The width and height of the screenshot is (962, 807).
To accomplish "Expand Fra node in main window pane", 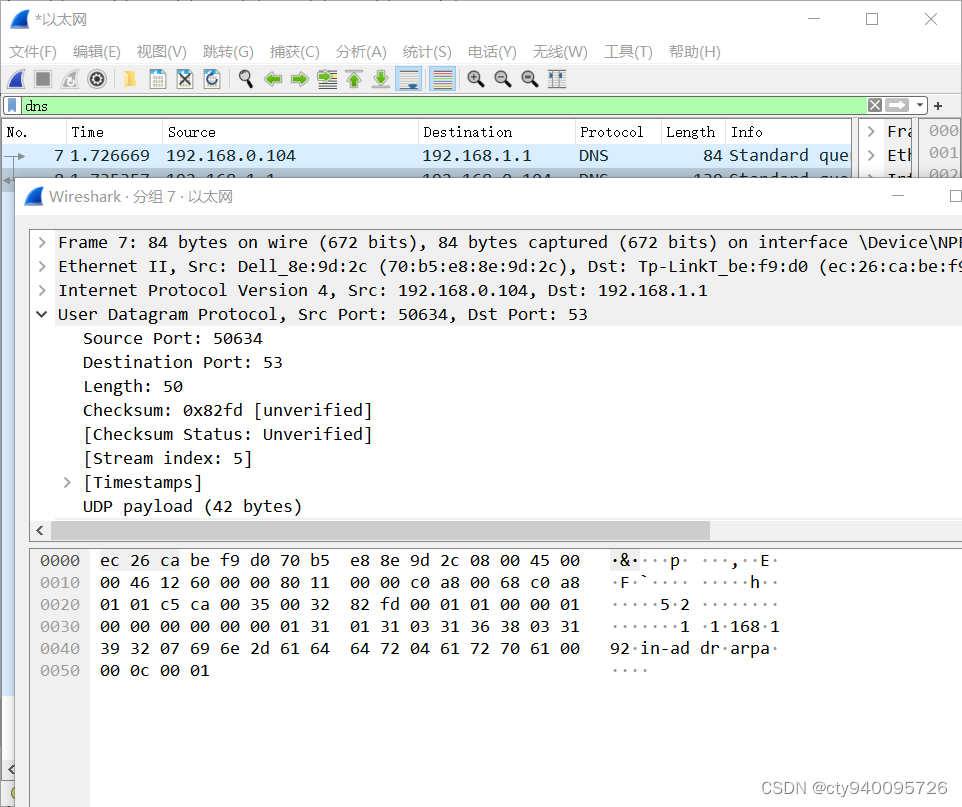I will point(871,131).
